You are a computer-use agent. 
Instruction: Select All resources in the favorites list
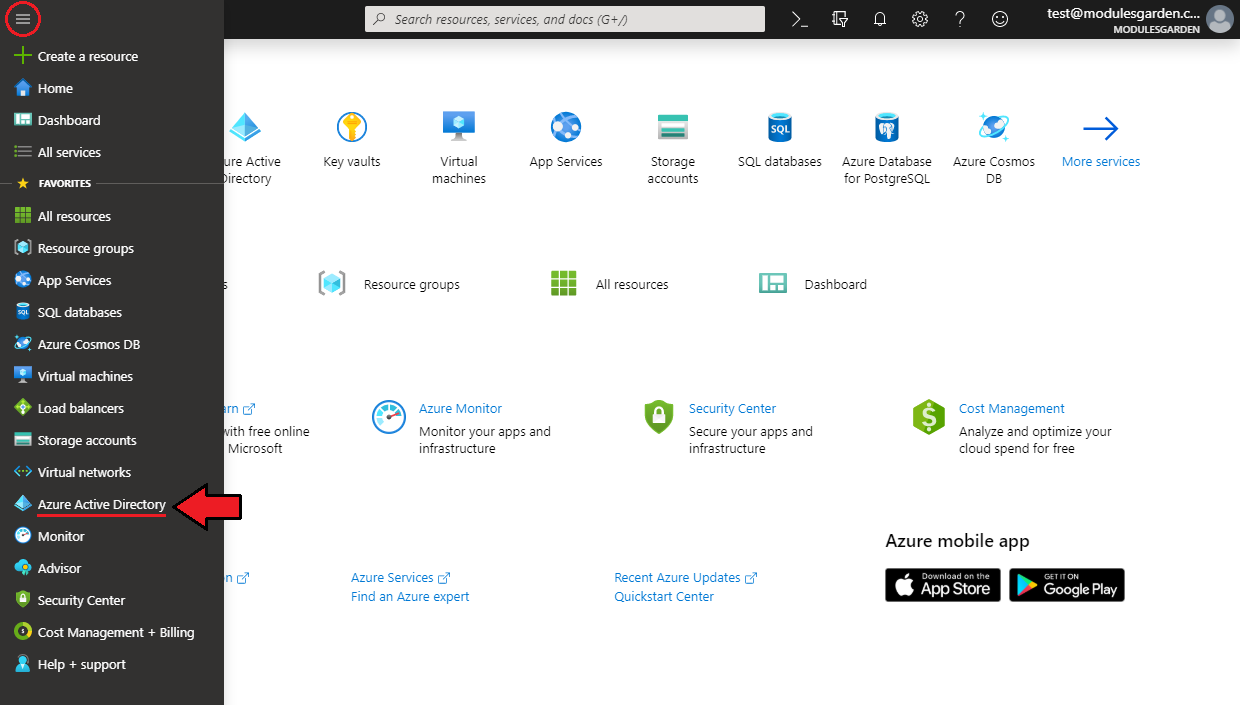(74, 216)
